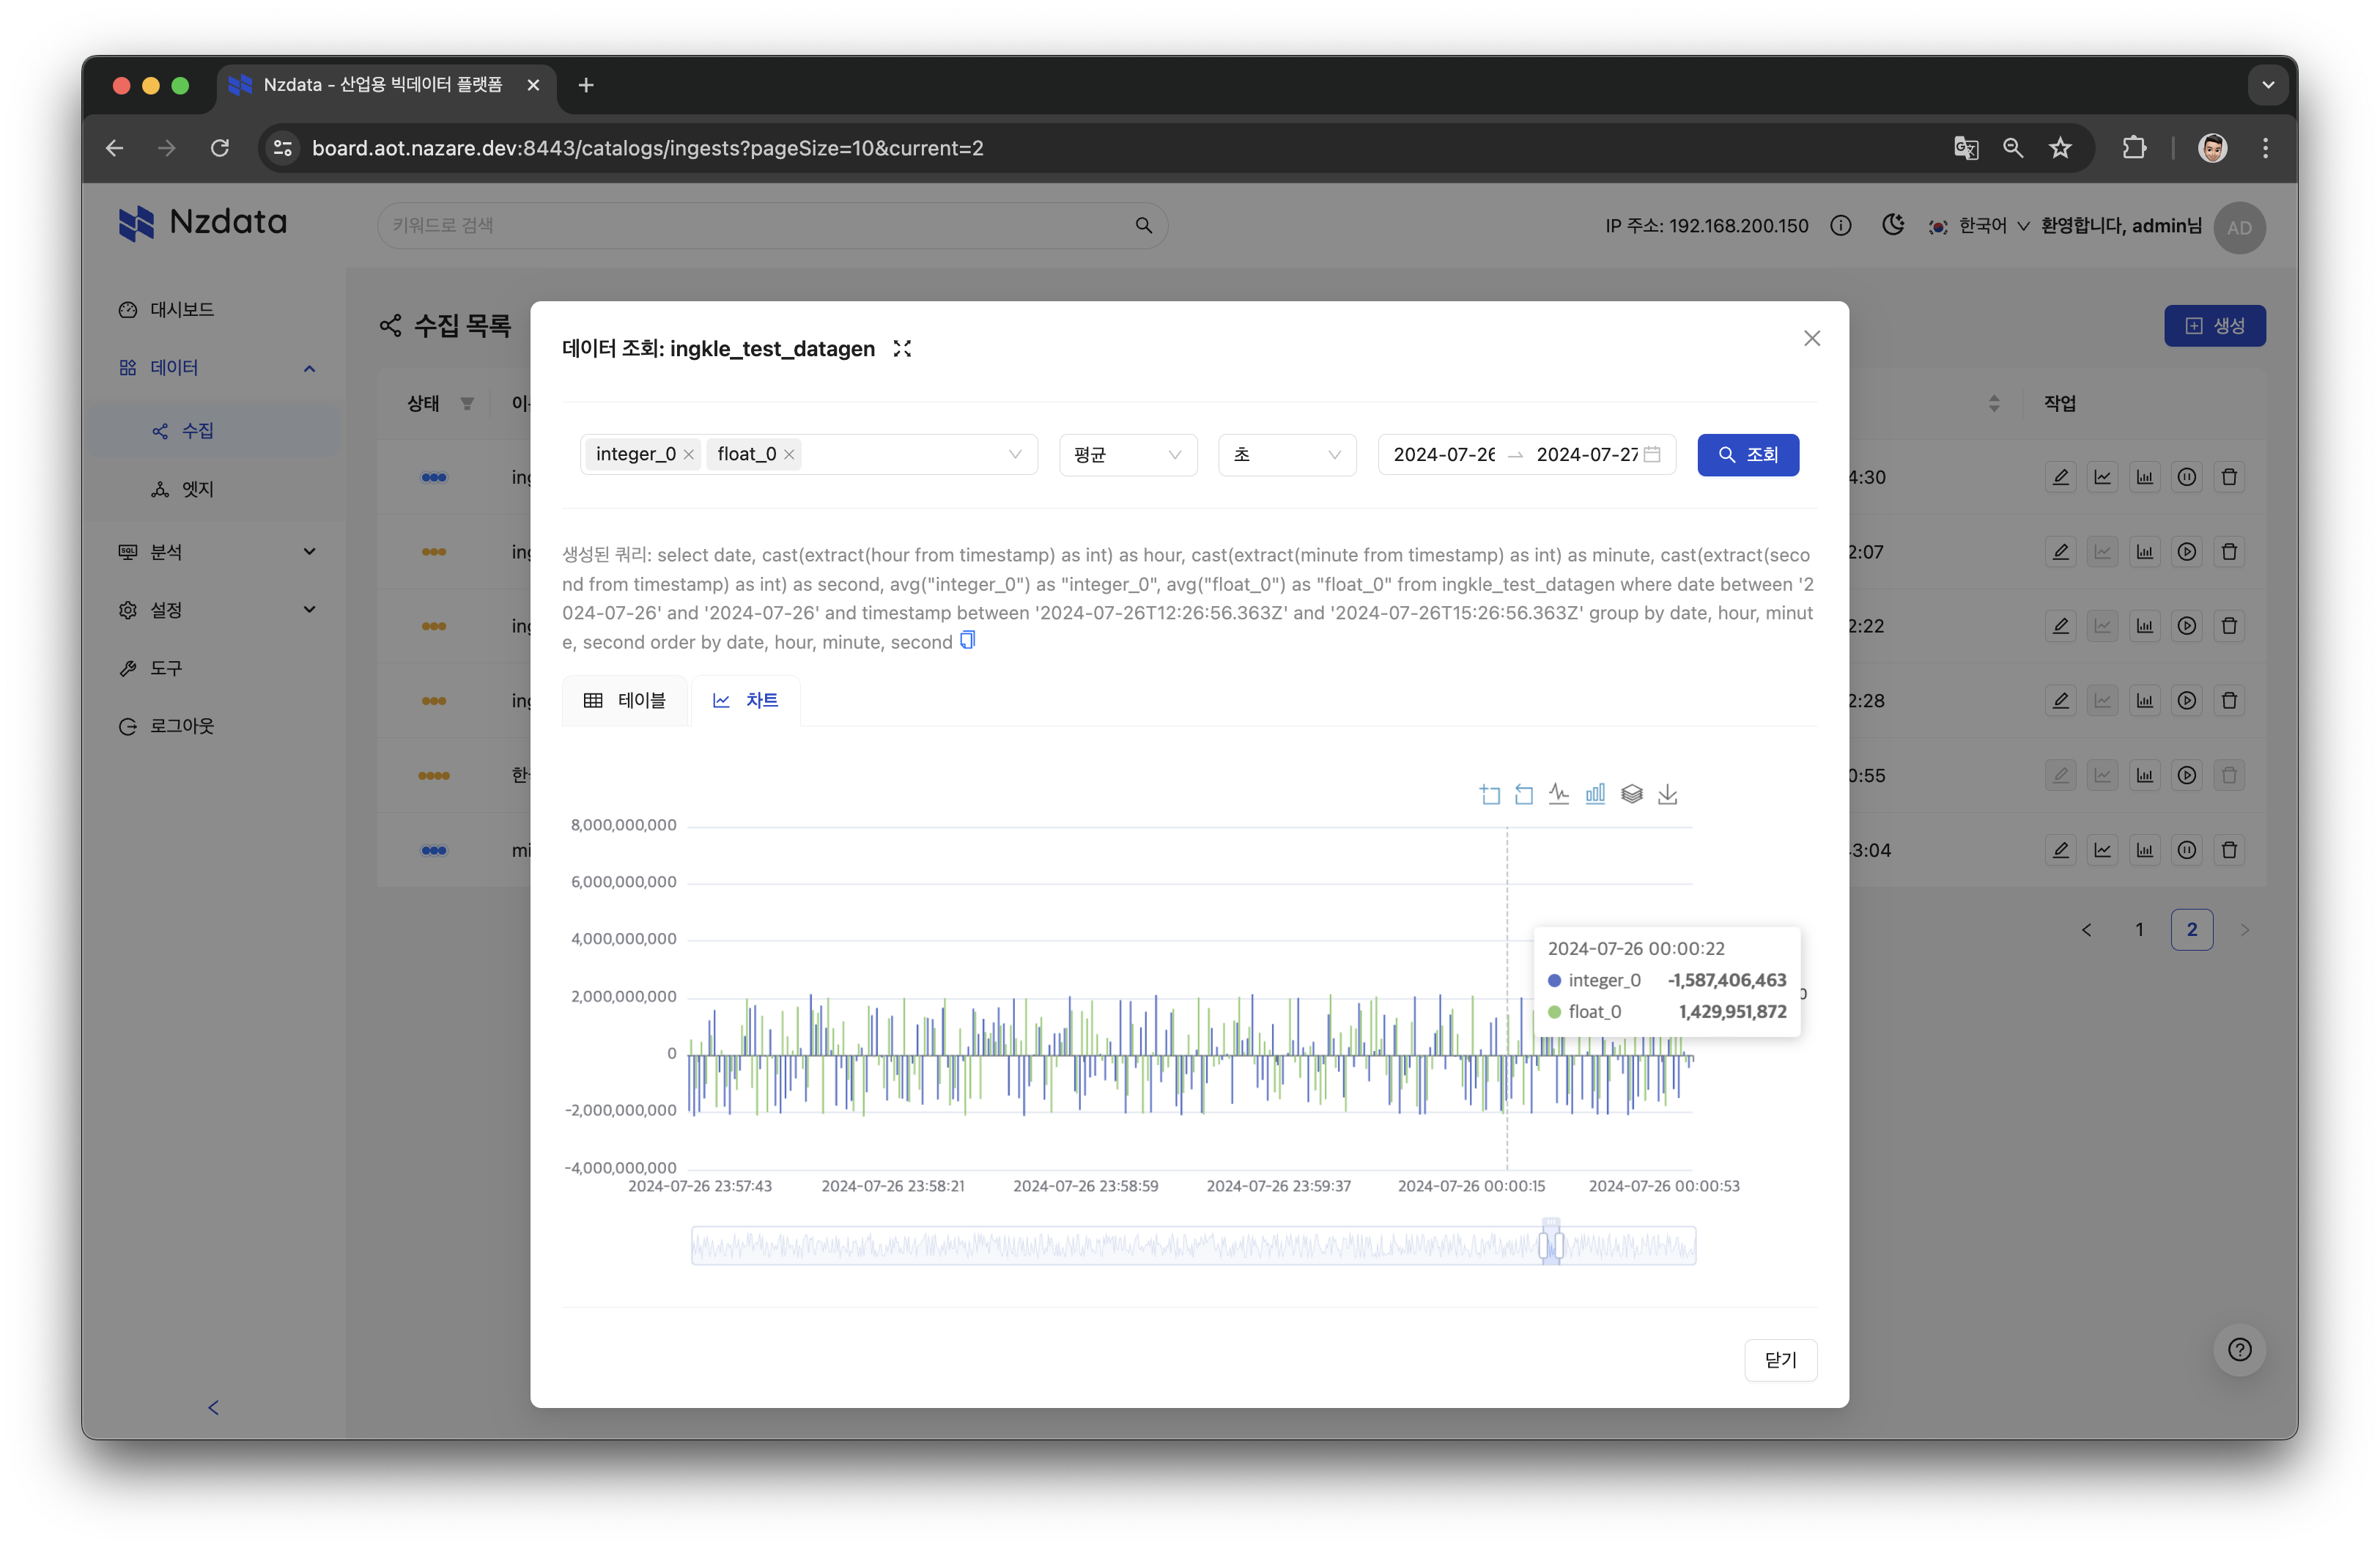The image size is (2380, 1548).
Task: Switch the chart to bar chart type
Action: (1595, 794)
